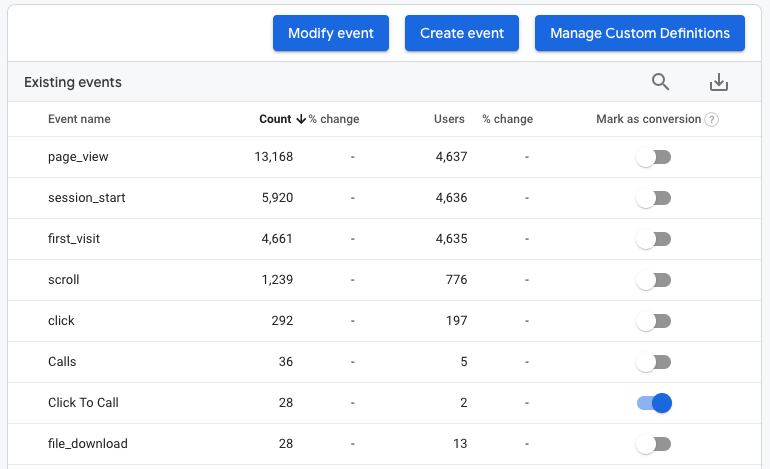Viewport: 770px width, 469px height.
Task: Switch on conversion toggle for click event
Action: coord(654,321)
